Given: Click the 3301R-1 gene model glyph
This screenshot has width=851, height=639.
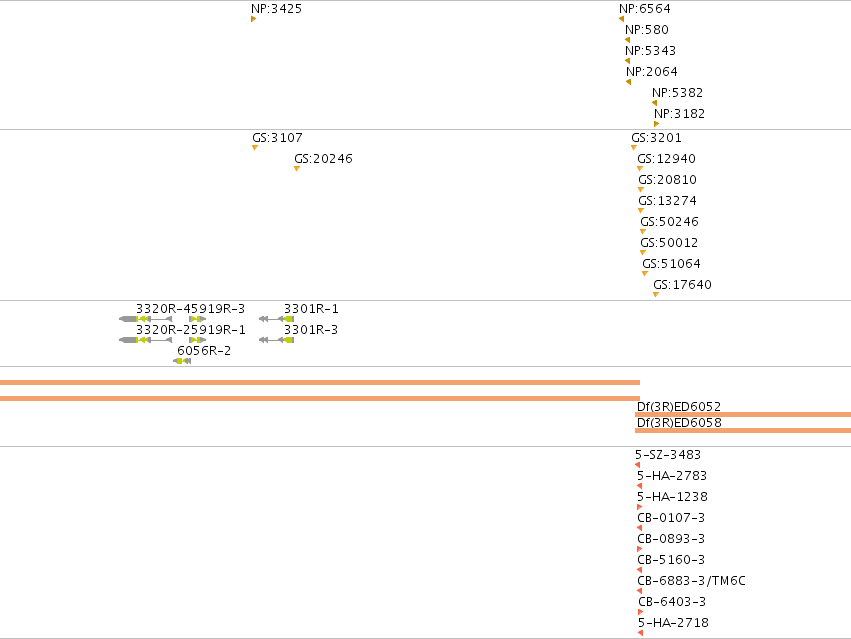Looking at the screenshot, I should pyautogui.click(x=276, y=319).
